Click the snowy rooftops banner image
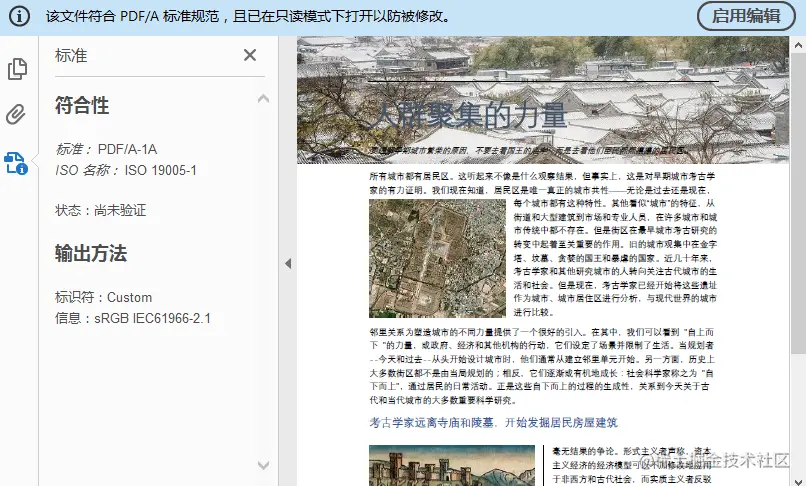Image resolution: width=806 pixels, height=486 pixels. [543, 100]
